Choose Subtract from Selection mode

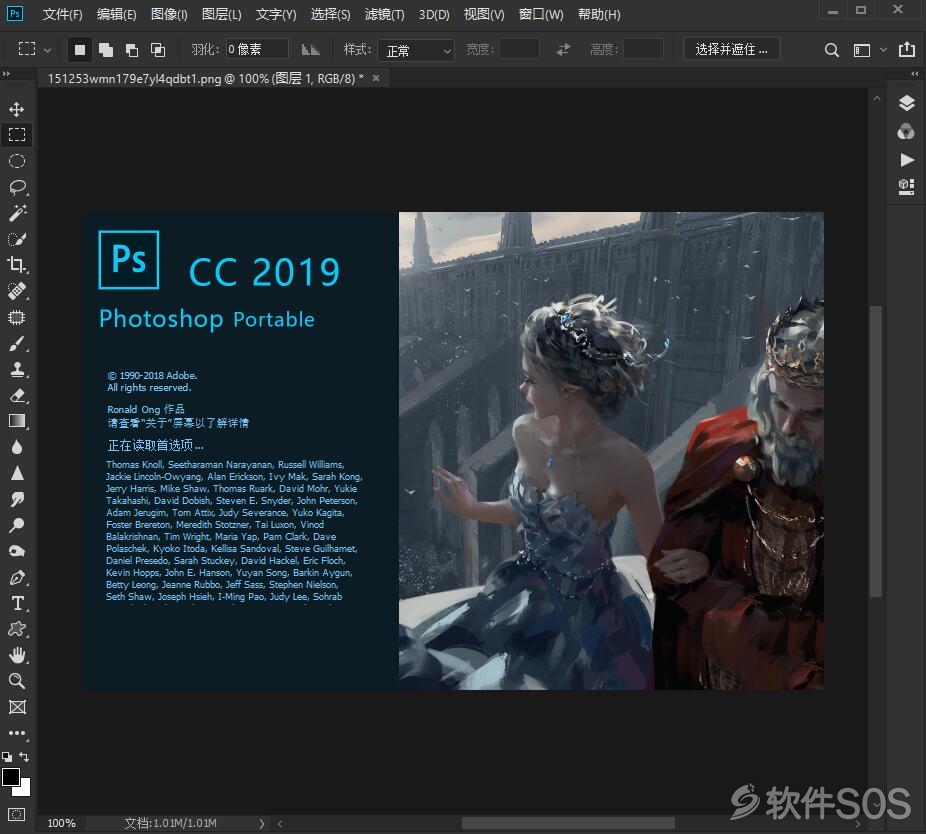tap(132, 50)
